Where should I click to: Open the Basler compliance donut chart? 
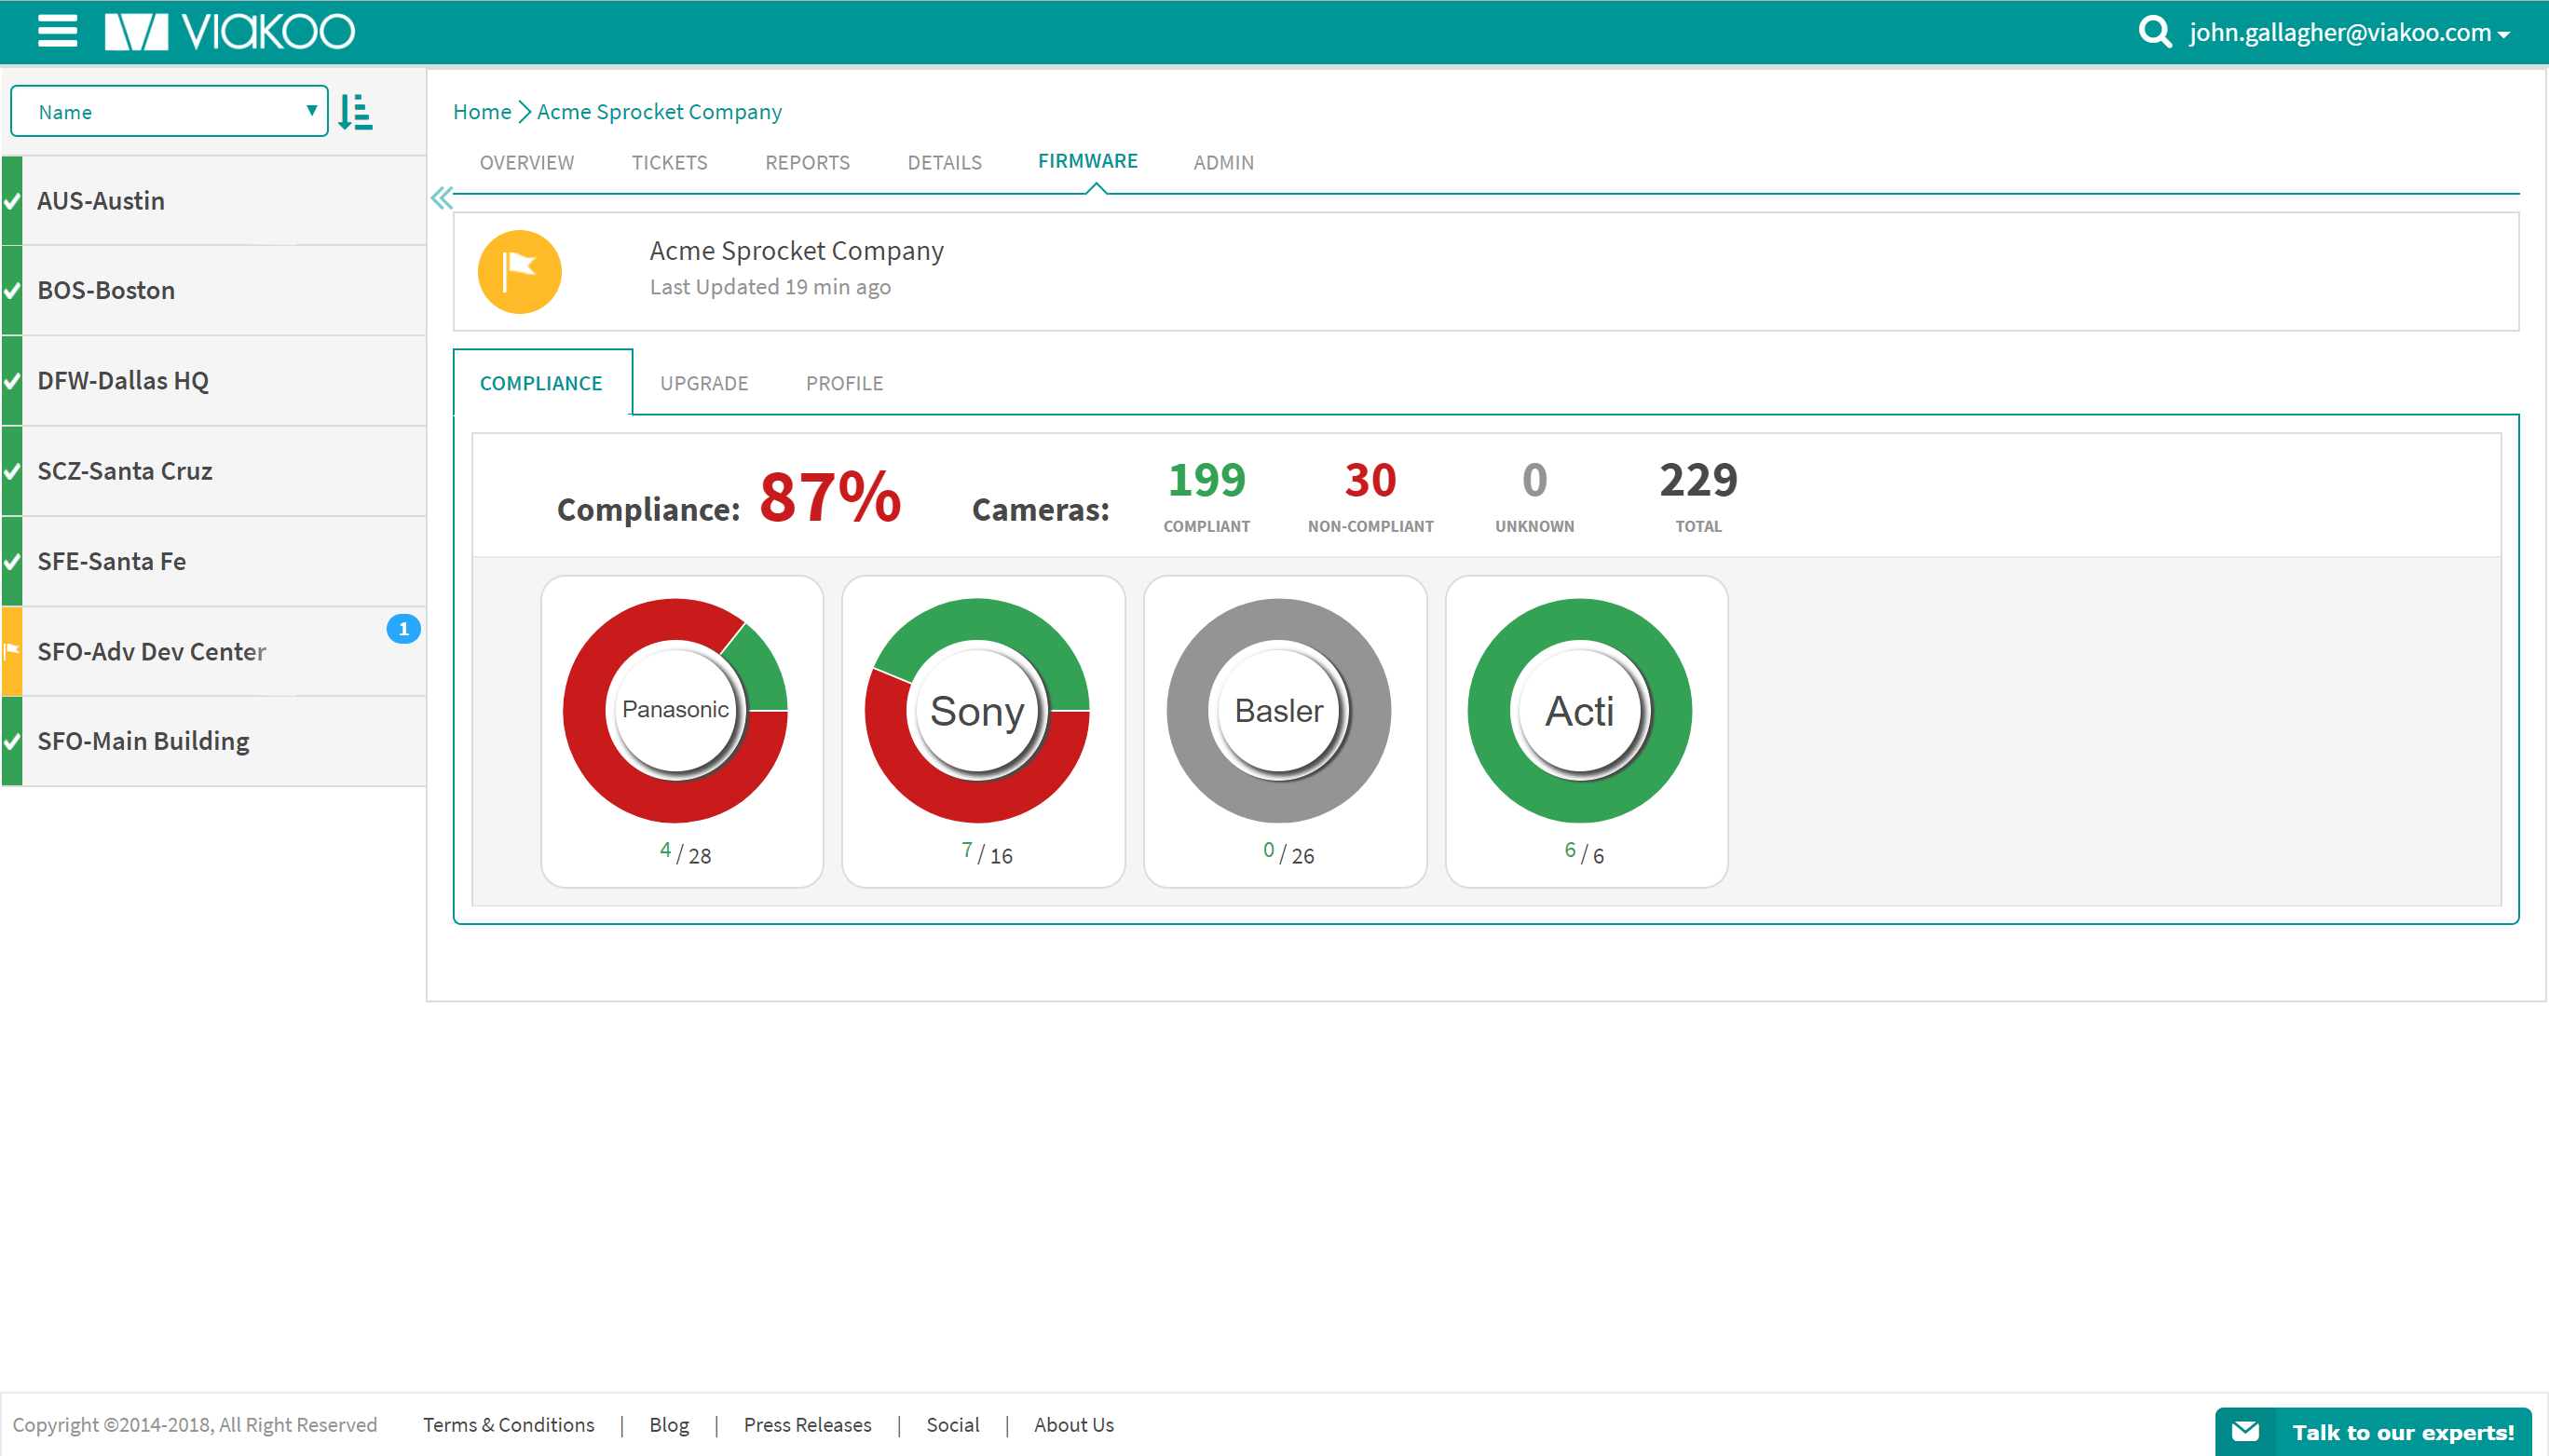1278,710
